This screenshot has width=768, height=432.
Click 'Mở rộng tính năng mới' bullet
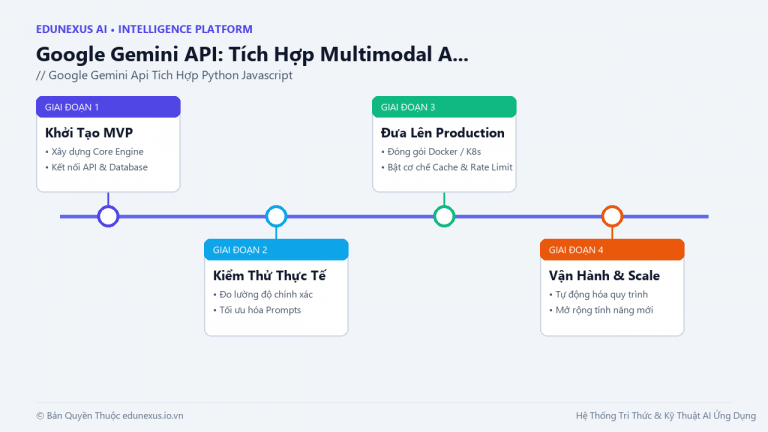[601, 310]
